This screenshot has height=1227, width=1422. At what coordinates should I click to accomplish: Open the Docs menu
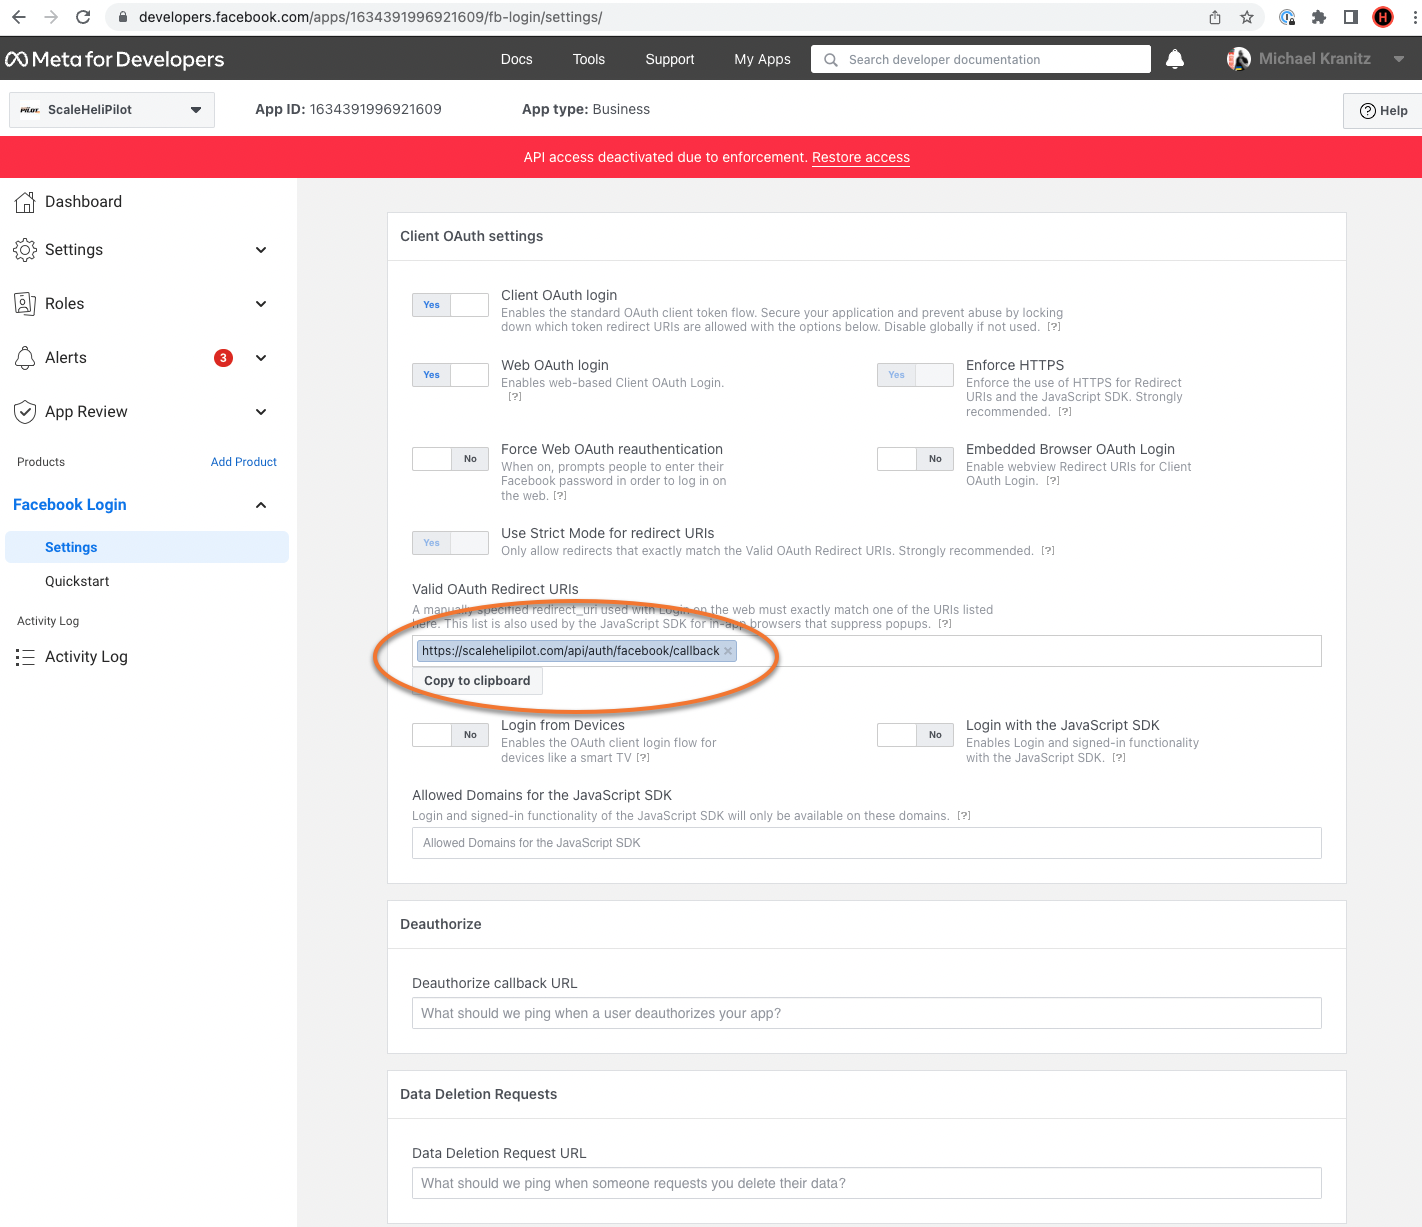click(516, 60)
